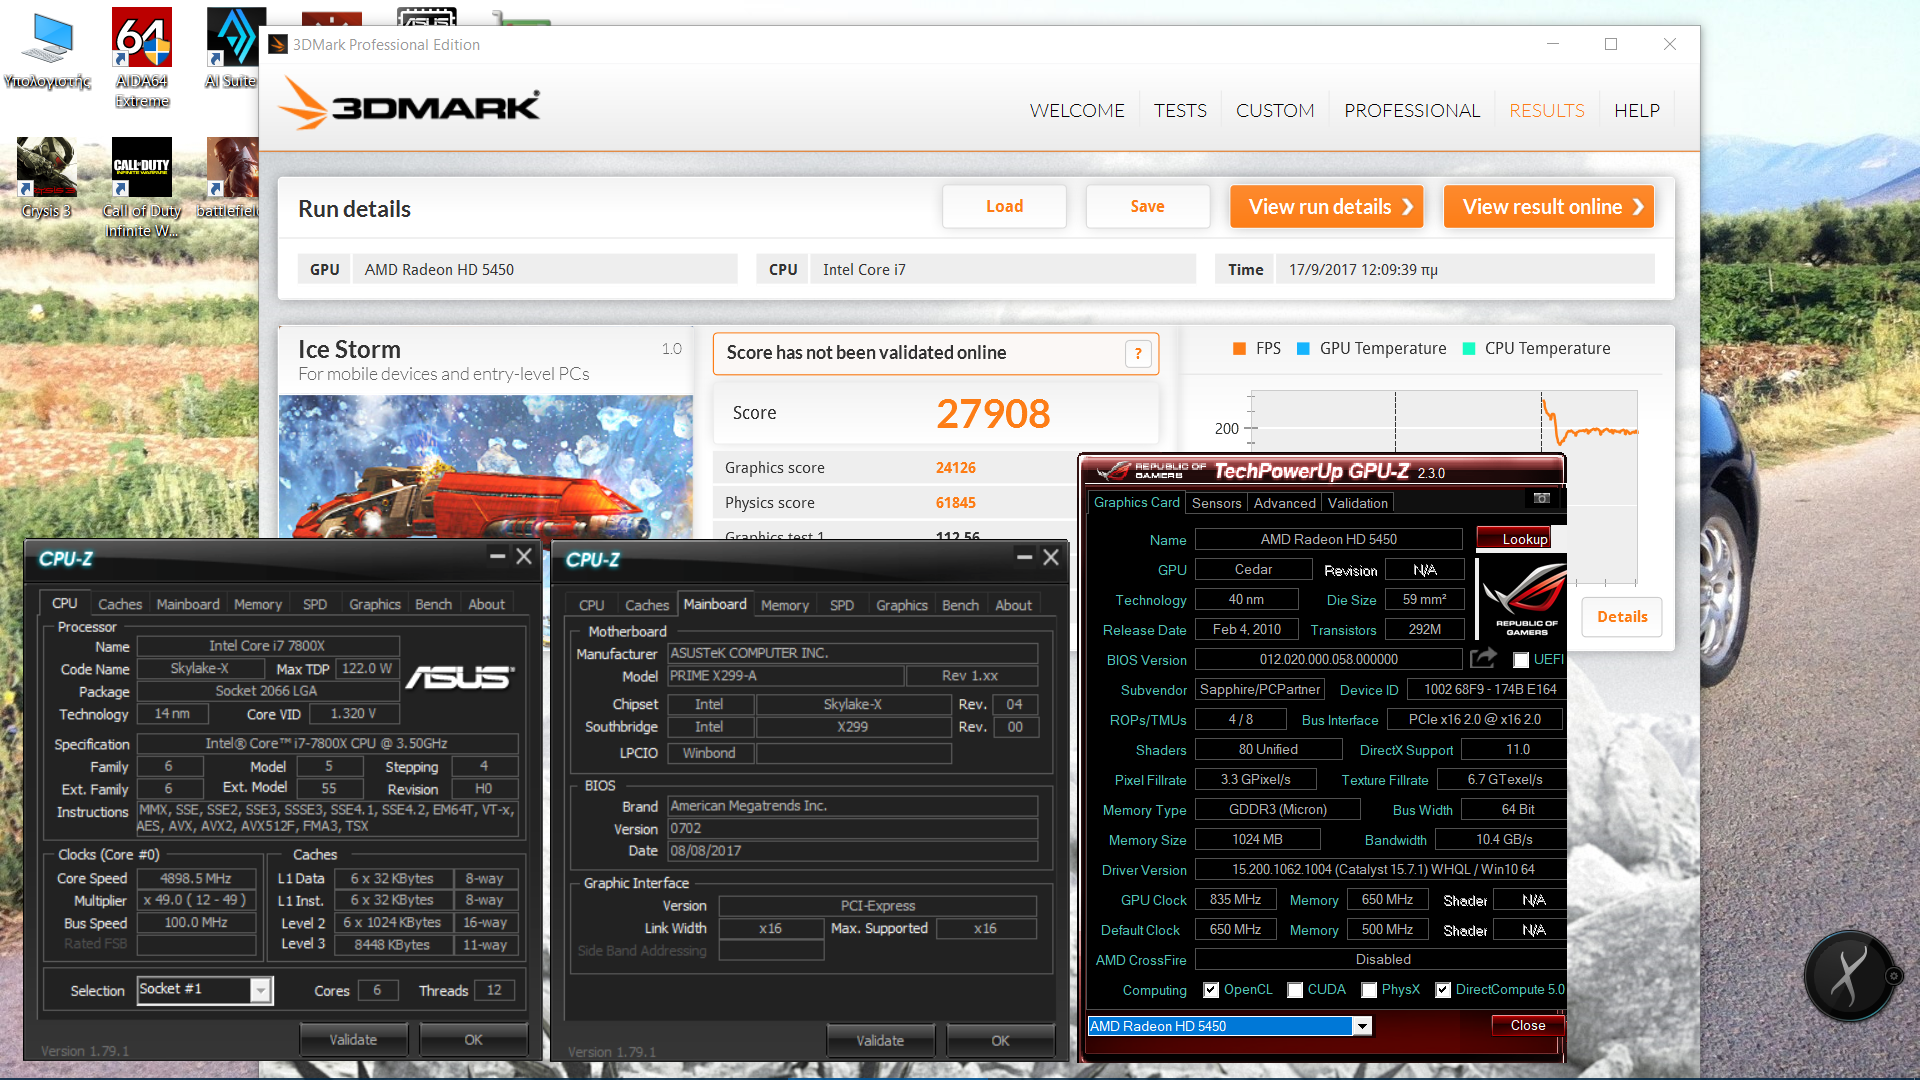Screen dimensions: 1920x1080
Task: Open the Crysis 3 desktop shortcut
Action: click(x=46, y=178)
